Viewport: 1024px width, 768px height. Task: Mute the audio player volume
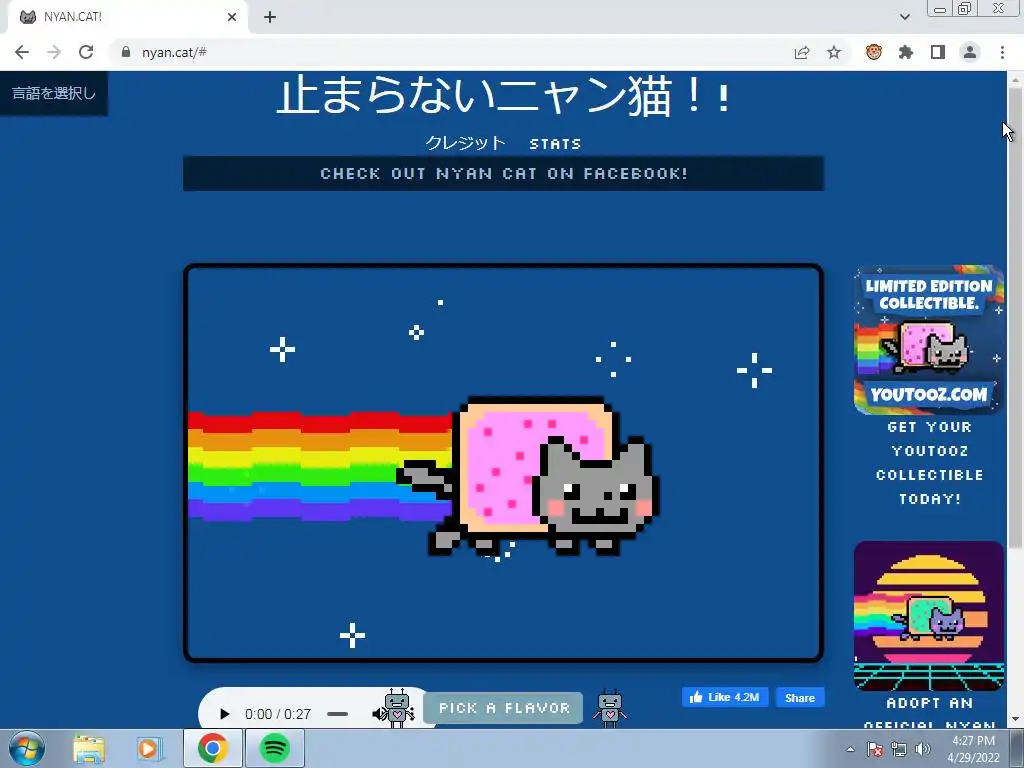(379, 714)
